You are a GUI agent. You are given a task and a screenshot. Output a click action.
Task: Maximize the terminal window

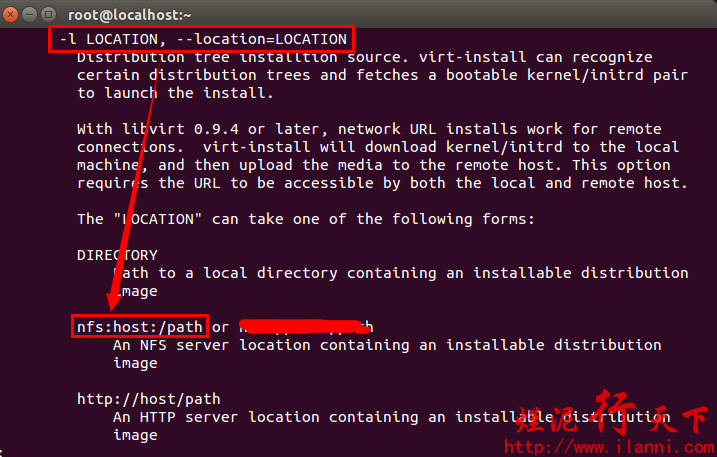(48, 14)
